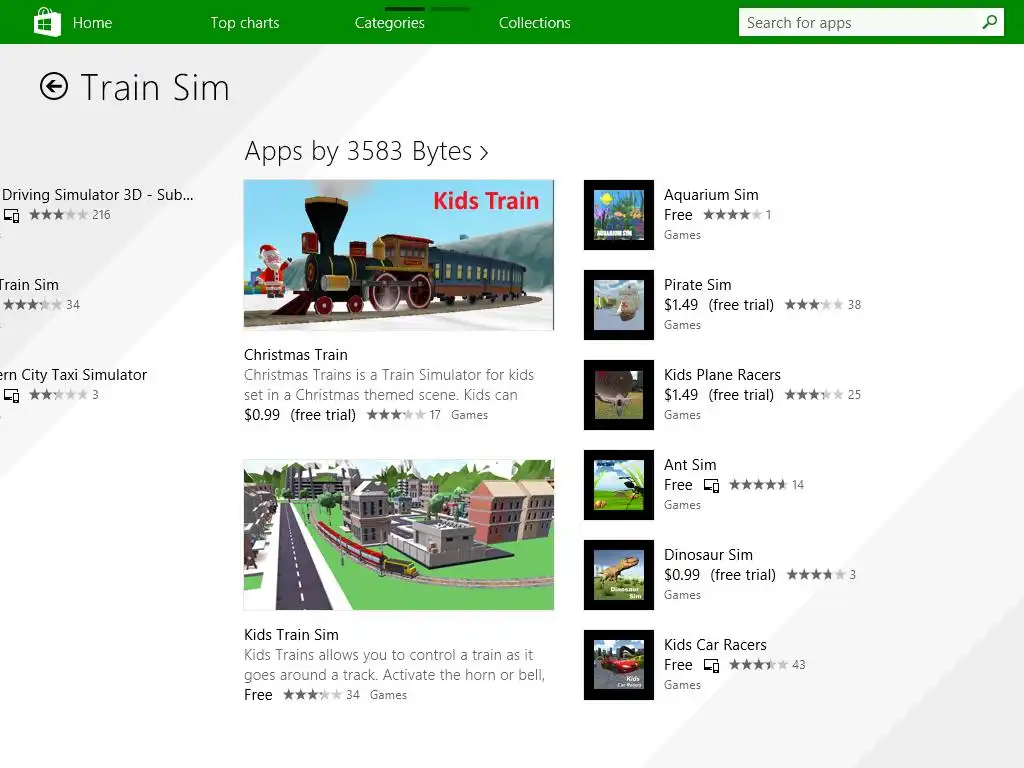Open Kids Plane Racers app icon
Viewport: 1024px width, 768px height.
(618, 395)
